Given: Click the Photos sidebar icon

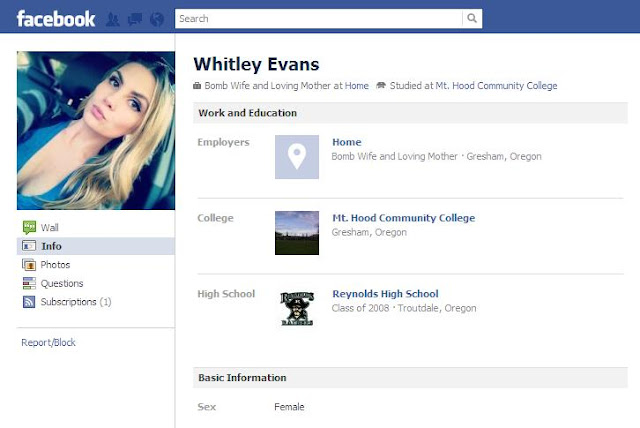Looking at the screenshot, I should point(29,265).
